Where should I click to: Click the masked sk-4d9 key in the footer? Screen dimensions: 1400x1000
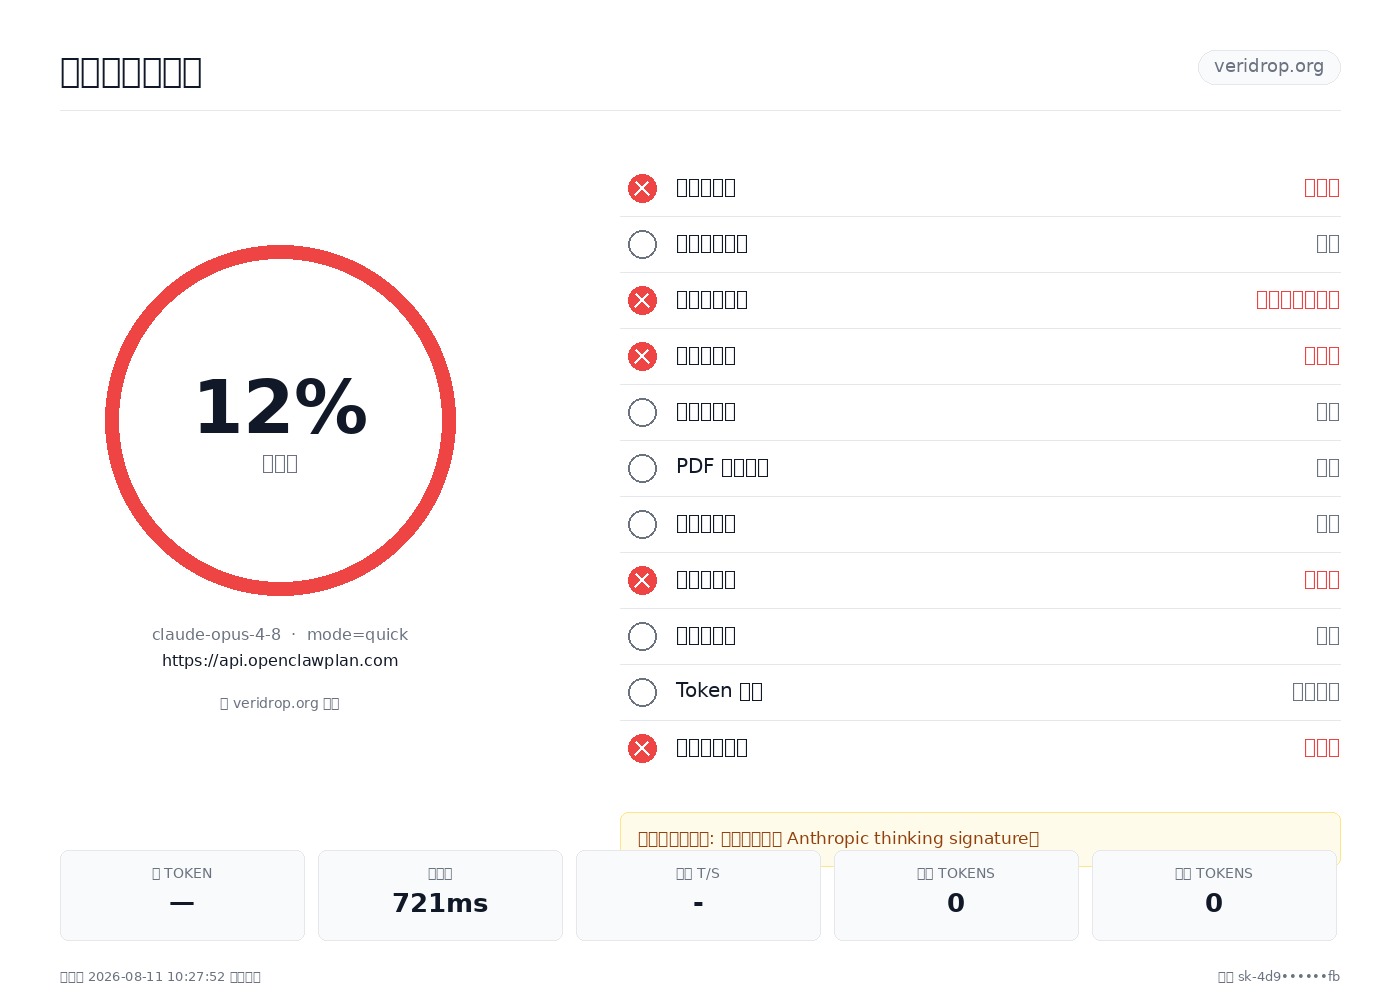[1289, 977]
